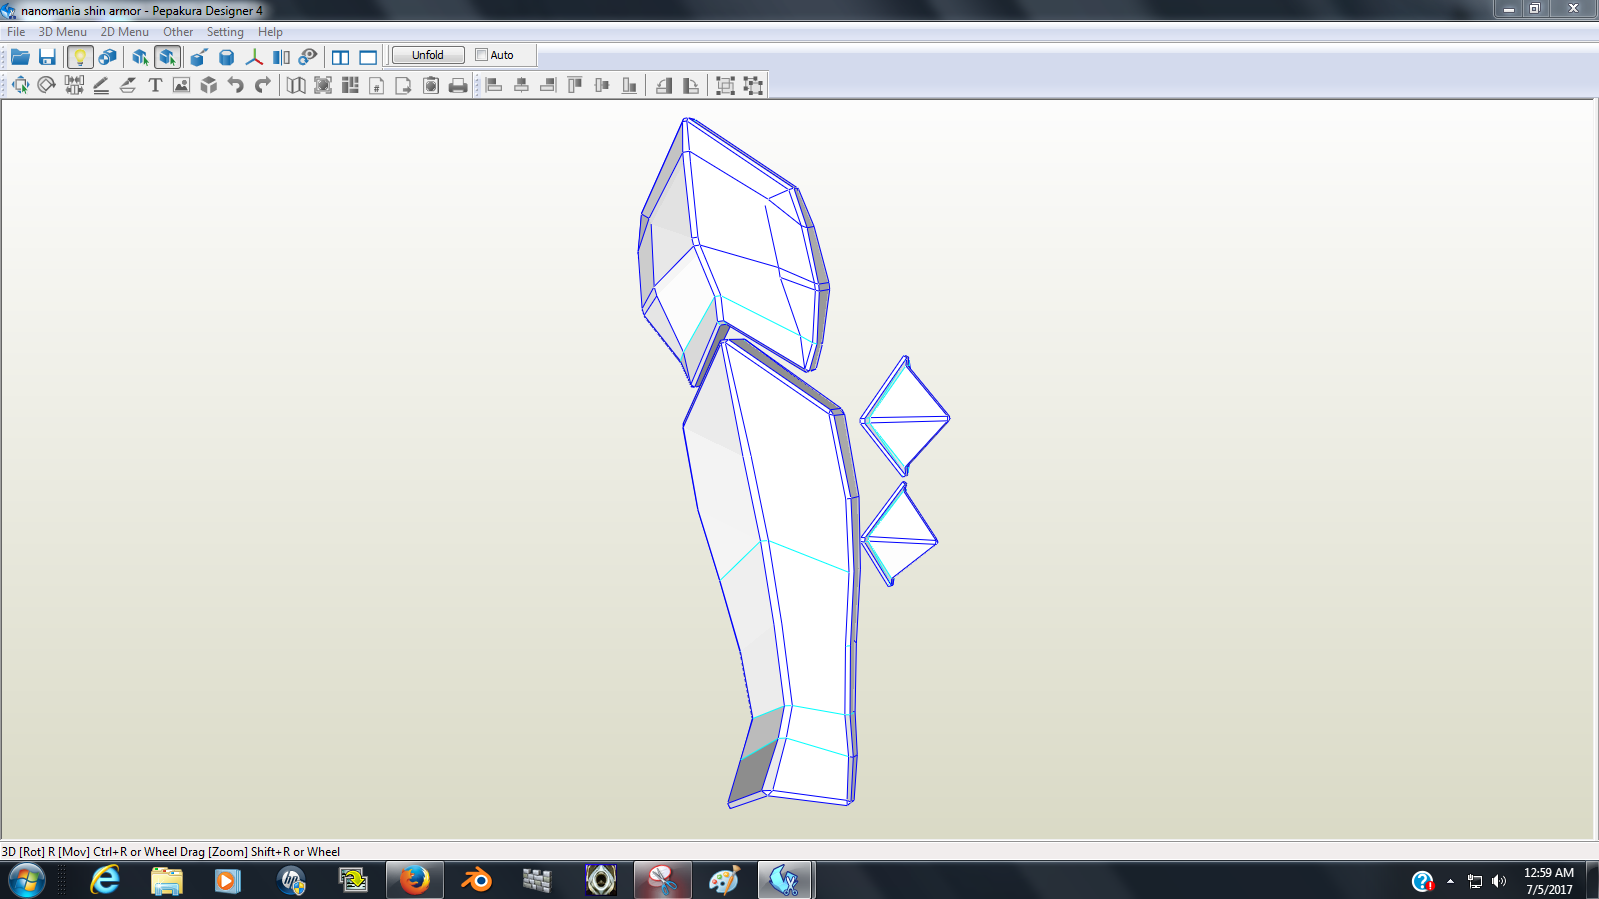Open the Other menu

pos(178,32)
